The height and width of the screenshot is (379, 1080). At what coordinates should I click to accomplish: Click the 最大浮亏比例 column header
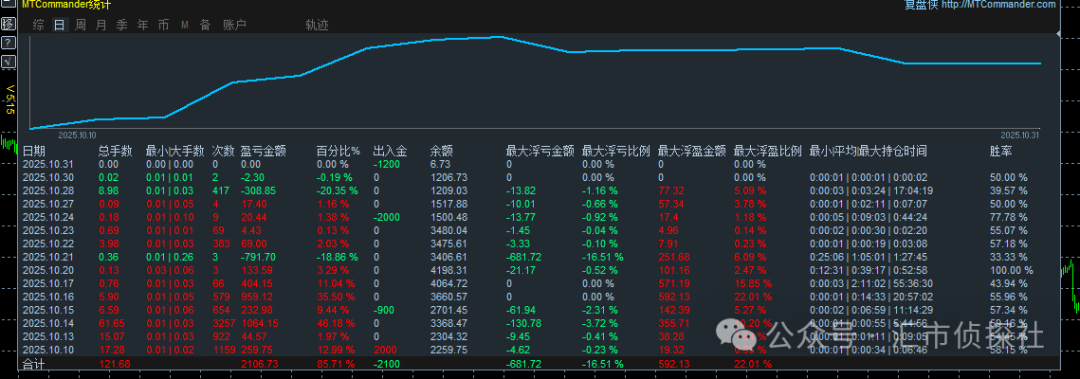616,152
